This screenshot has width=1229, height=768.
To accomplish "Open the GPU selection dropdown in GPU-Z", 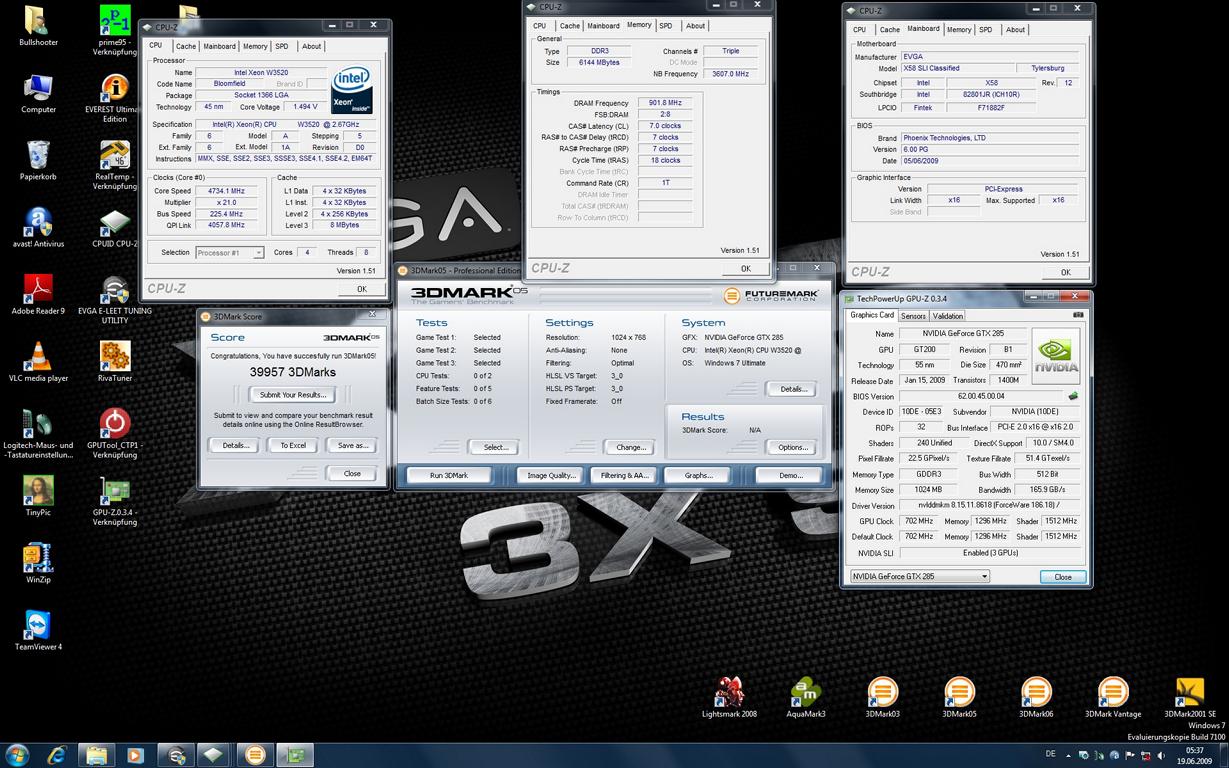I will pyautogui.click(x=919, y=576).
